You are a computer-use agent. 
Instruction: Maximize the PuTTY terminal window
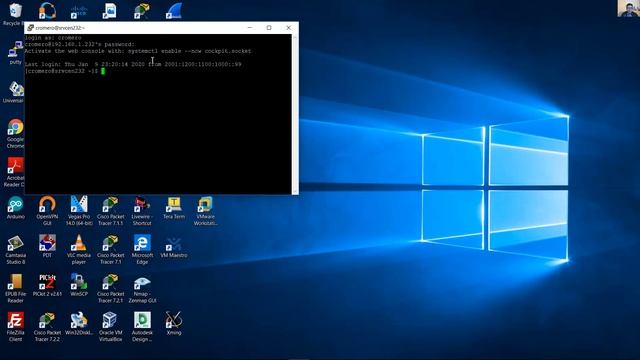269,28
